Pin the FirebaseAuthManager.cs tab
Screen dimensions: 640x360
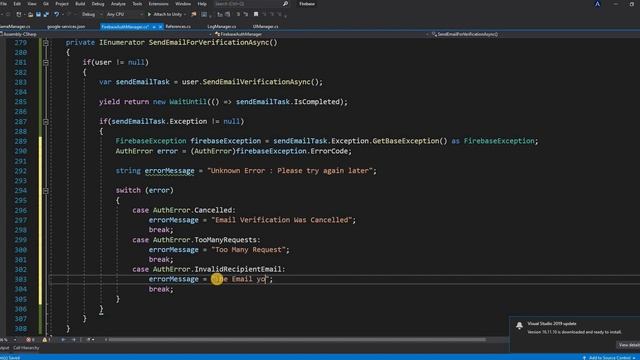(154, 27)
